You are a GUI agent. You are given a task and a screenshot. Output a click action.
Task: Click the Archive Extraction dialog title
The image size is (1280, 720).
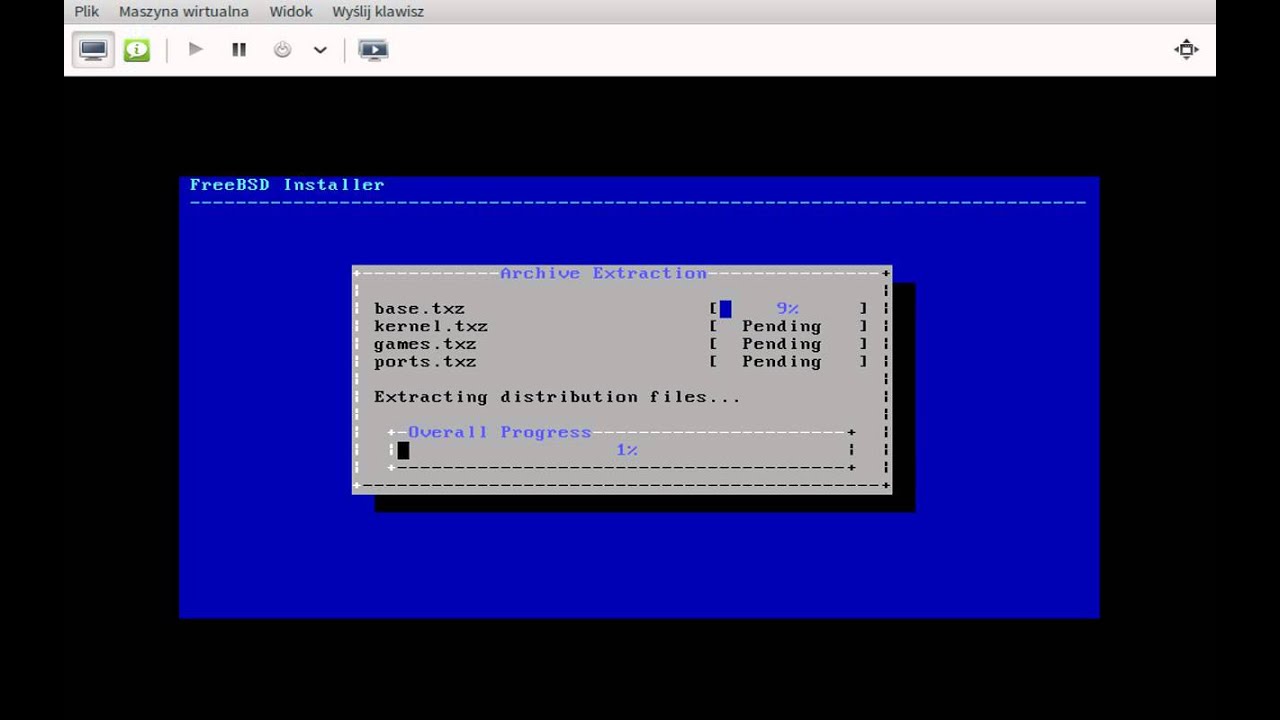(603, 273)
